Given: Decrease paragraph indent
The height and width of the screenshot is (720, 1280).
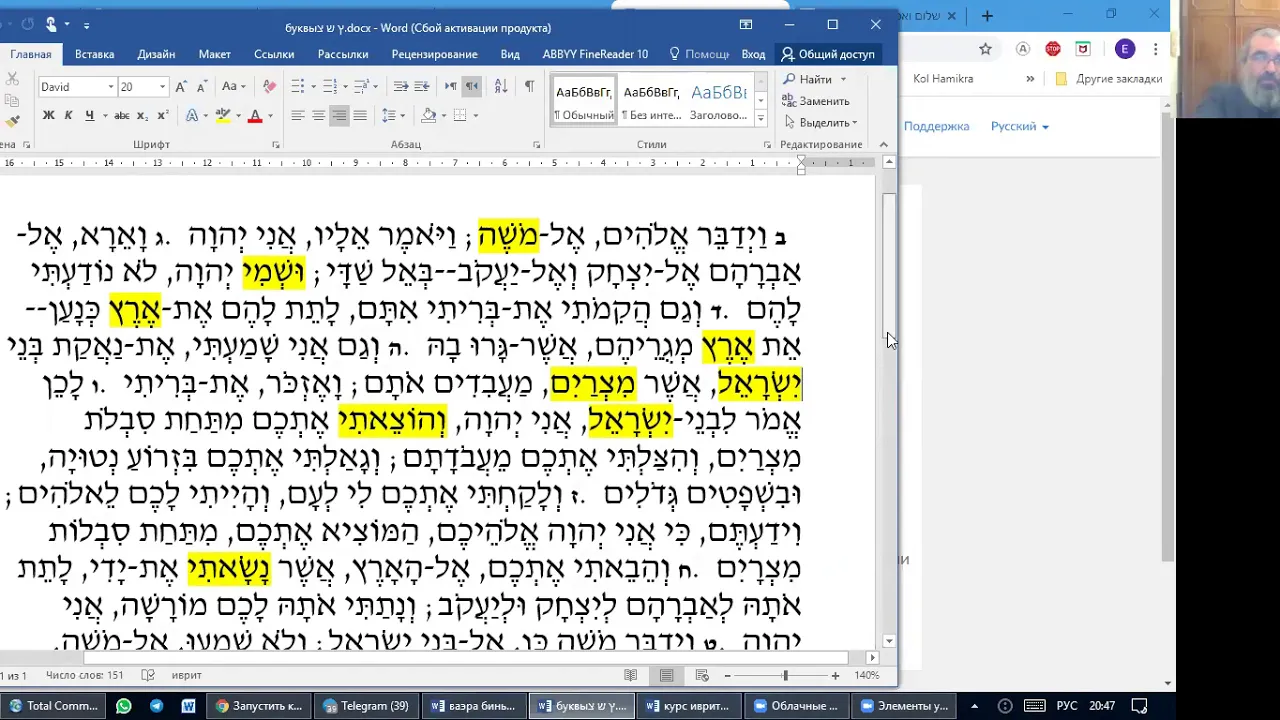Looking at the screenshot, I should point(401,87).
